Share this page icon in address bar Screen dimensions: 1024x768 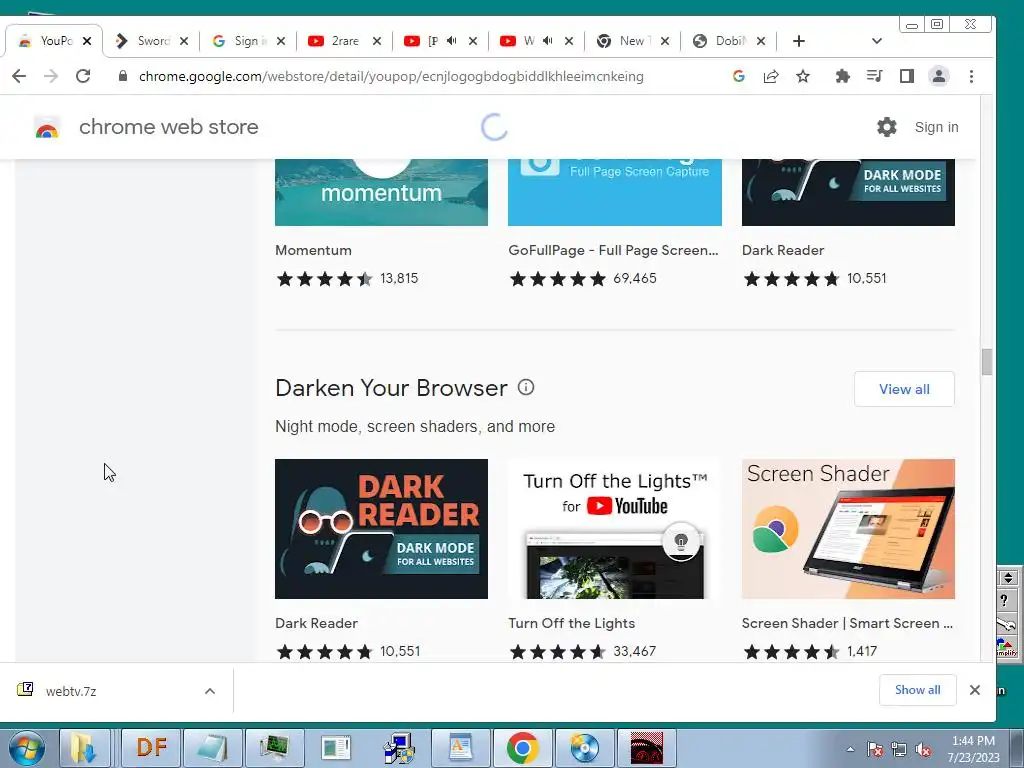coord(771,76)
